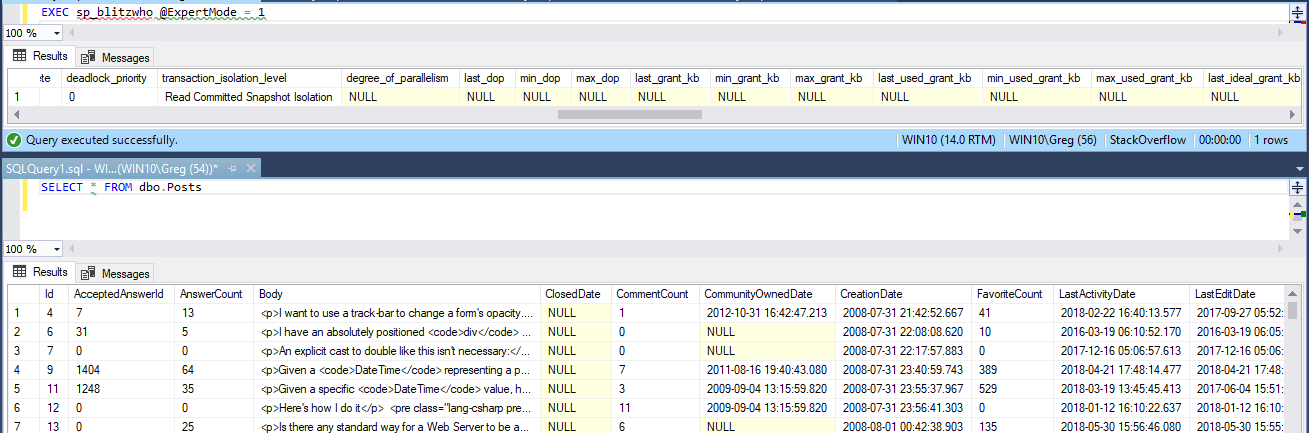Image resolution: width=1309 pixels, height=433 pixels.
Task: Select the FavoriteCount column header
Action: click(x=1013, y=294)
